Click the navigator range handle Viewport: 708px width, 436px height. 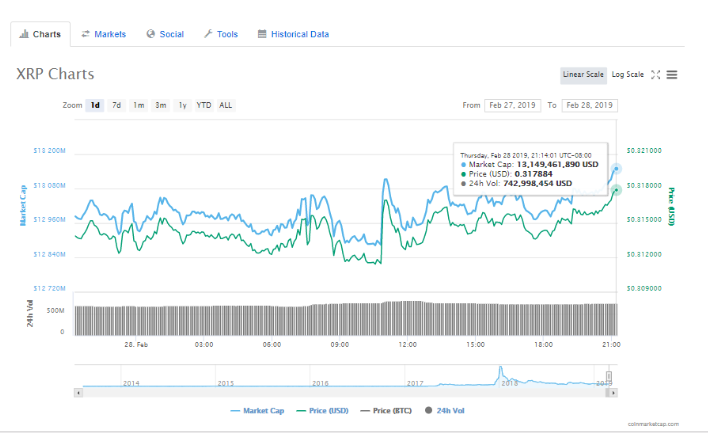click(x=609, y=376)
